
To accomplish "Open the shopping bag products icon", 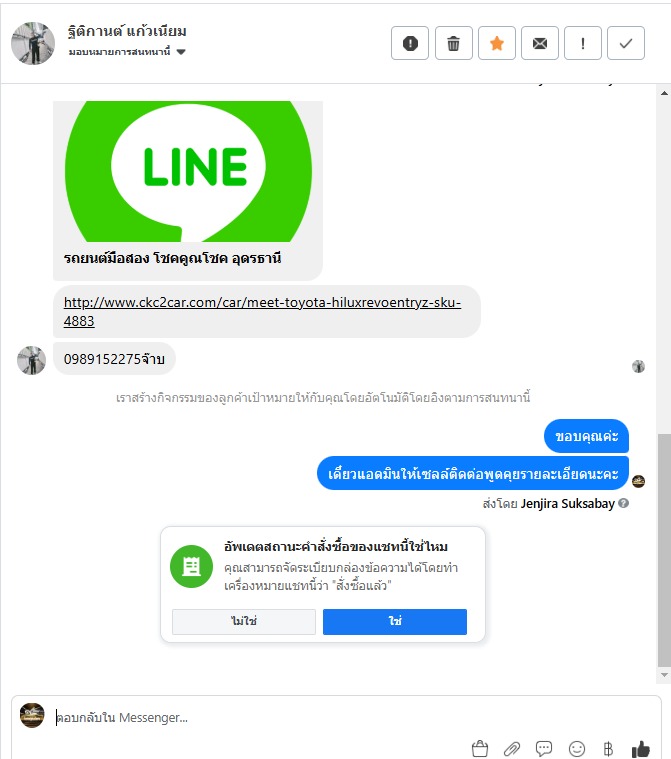I will tap(479, 748).
